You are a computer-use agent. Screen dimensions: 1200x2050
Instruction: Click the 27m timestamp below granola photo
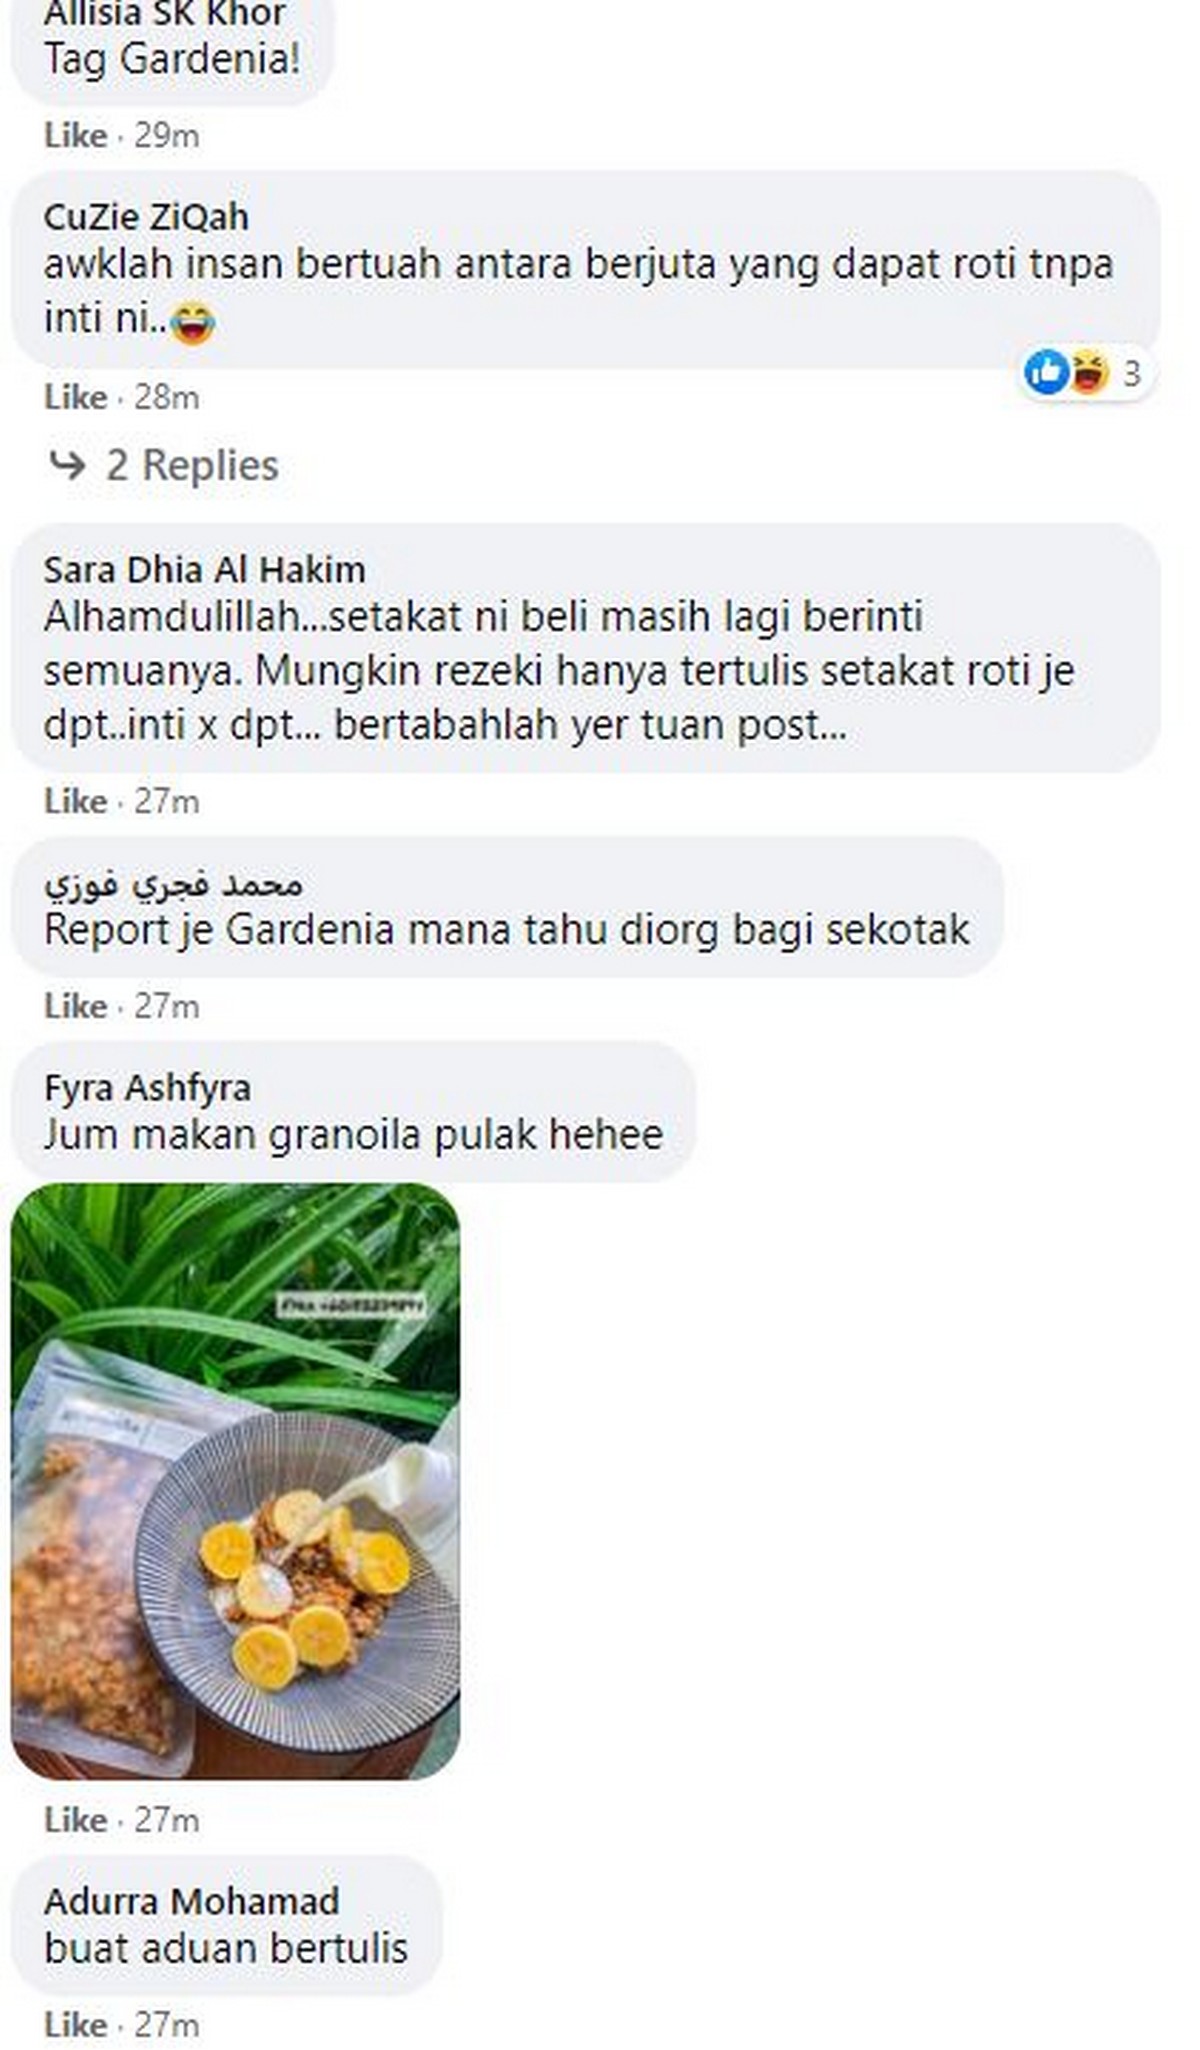point(166,1819)
